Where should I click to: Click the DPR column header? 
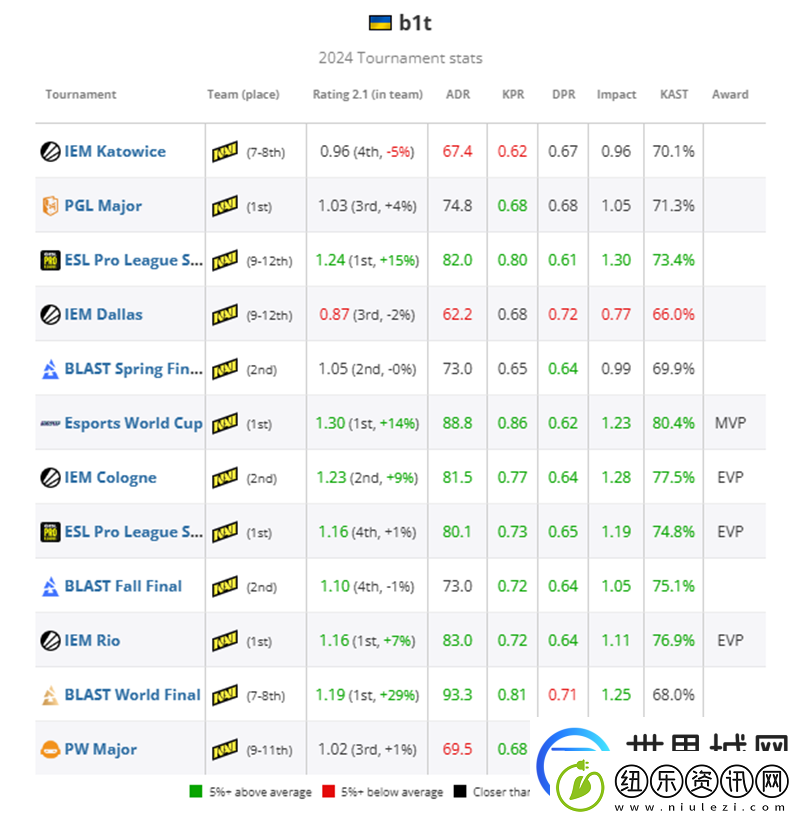(563, 95)
